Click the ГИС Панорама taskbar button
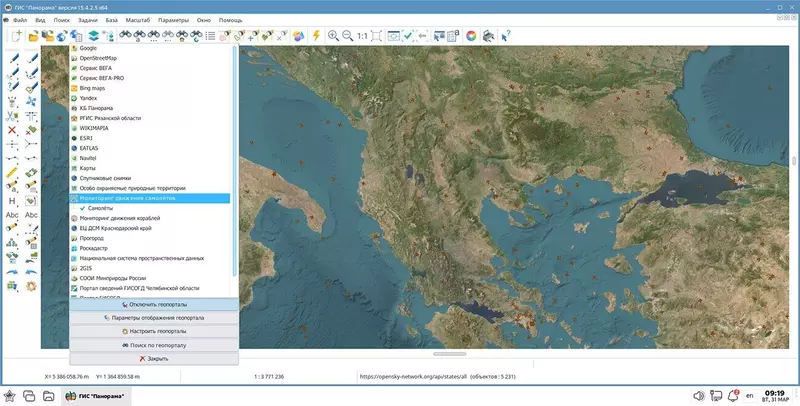Image resolution: width=800 pixels, height=406 pixels. coord(97,397)
